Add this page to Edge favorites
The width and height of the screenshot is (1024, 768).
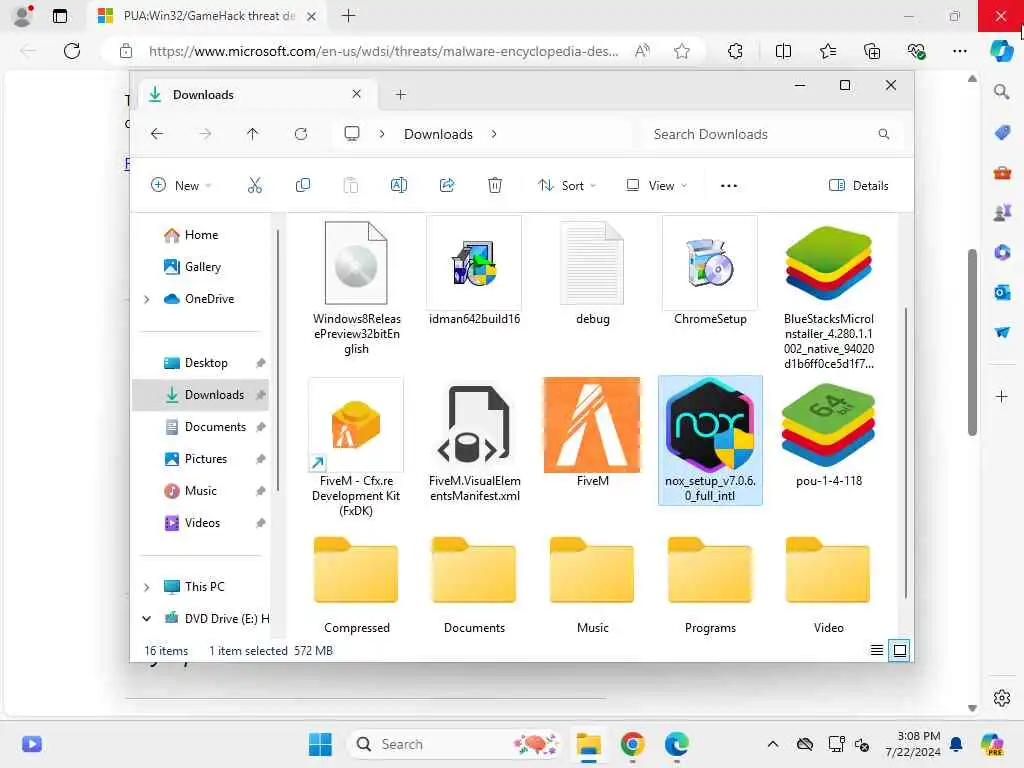pos(682,51)
